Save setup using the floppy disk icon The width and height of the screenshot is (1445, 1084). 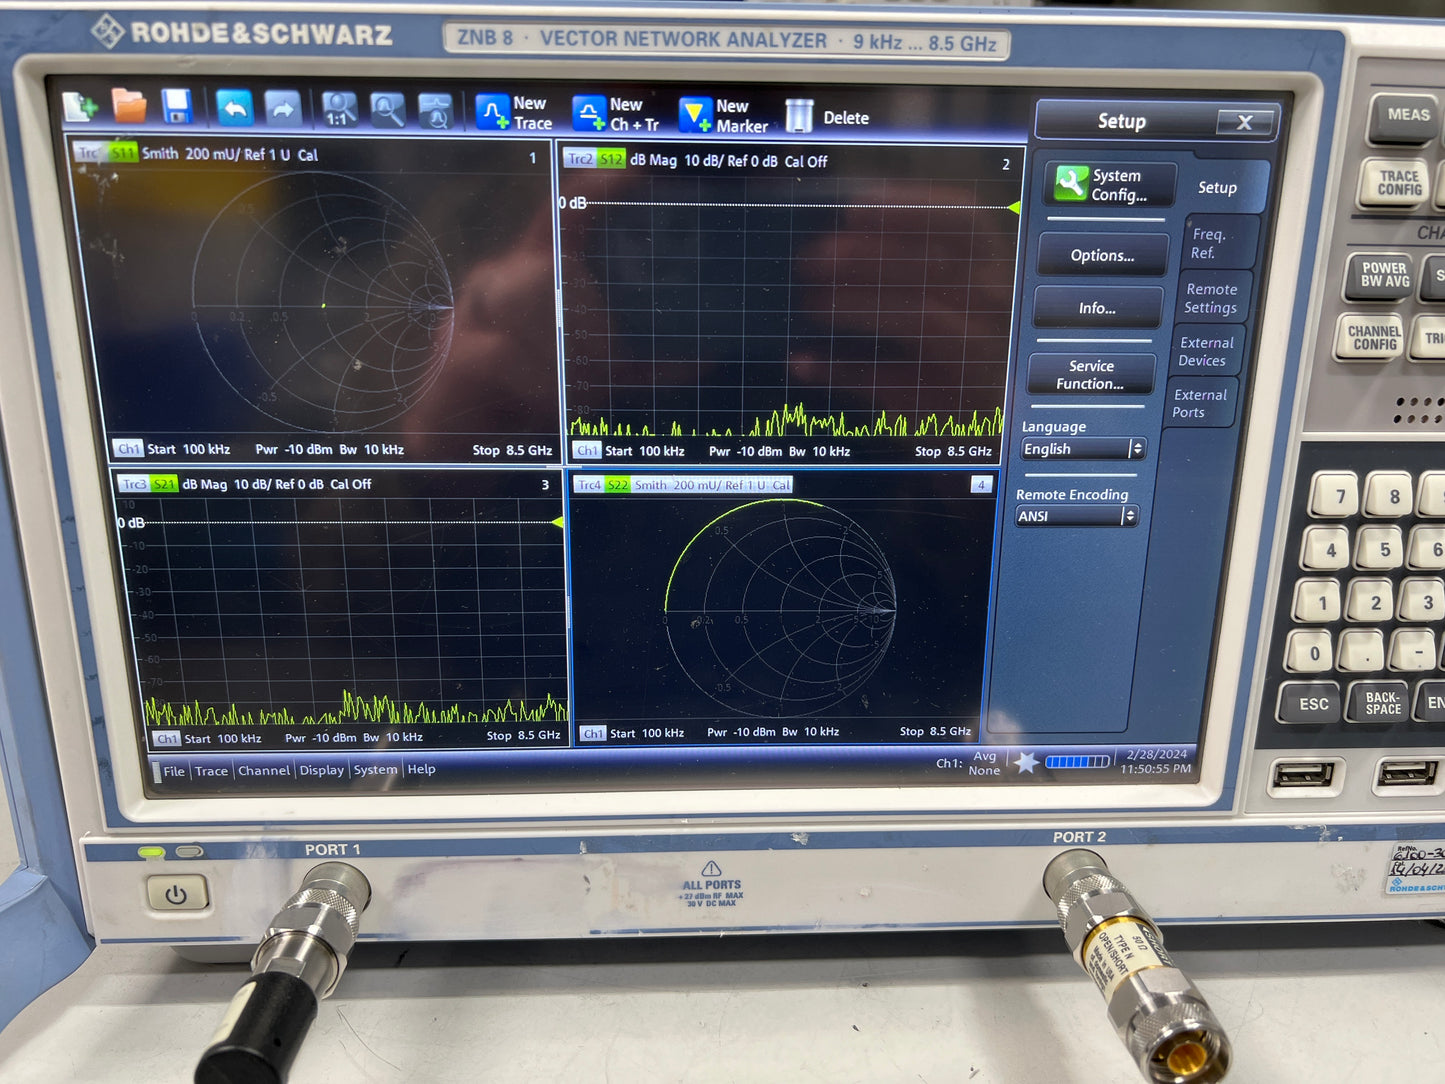[177, 107]
